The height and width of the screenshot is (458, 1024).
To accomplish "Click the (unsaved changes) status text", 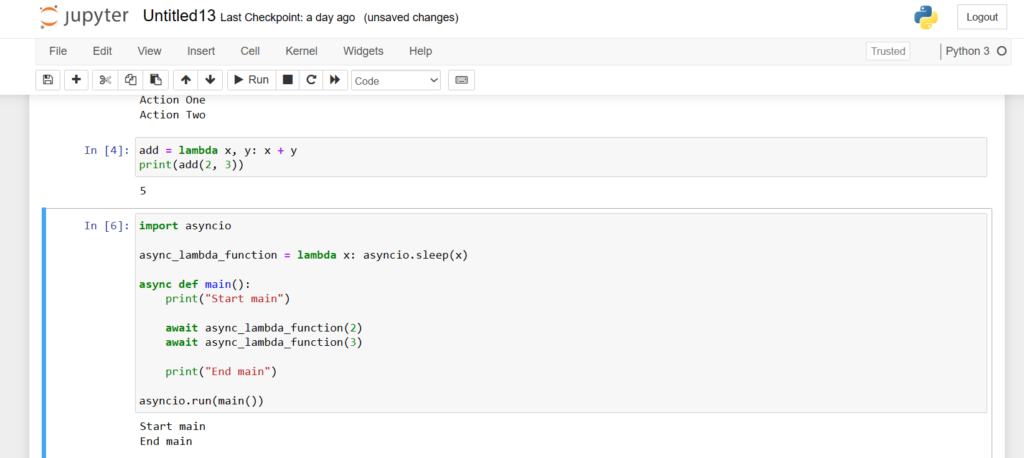I will point(411,18).
